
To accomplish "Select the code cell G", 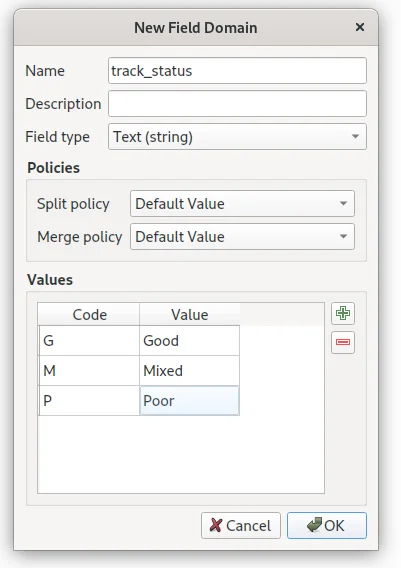I will tap(89, 341).
